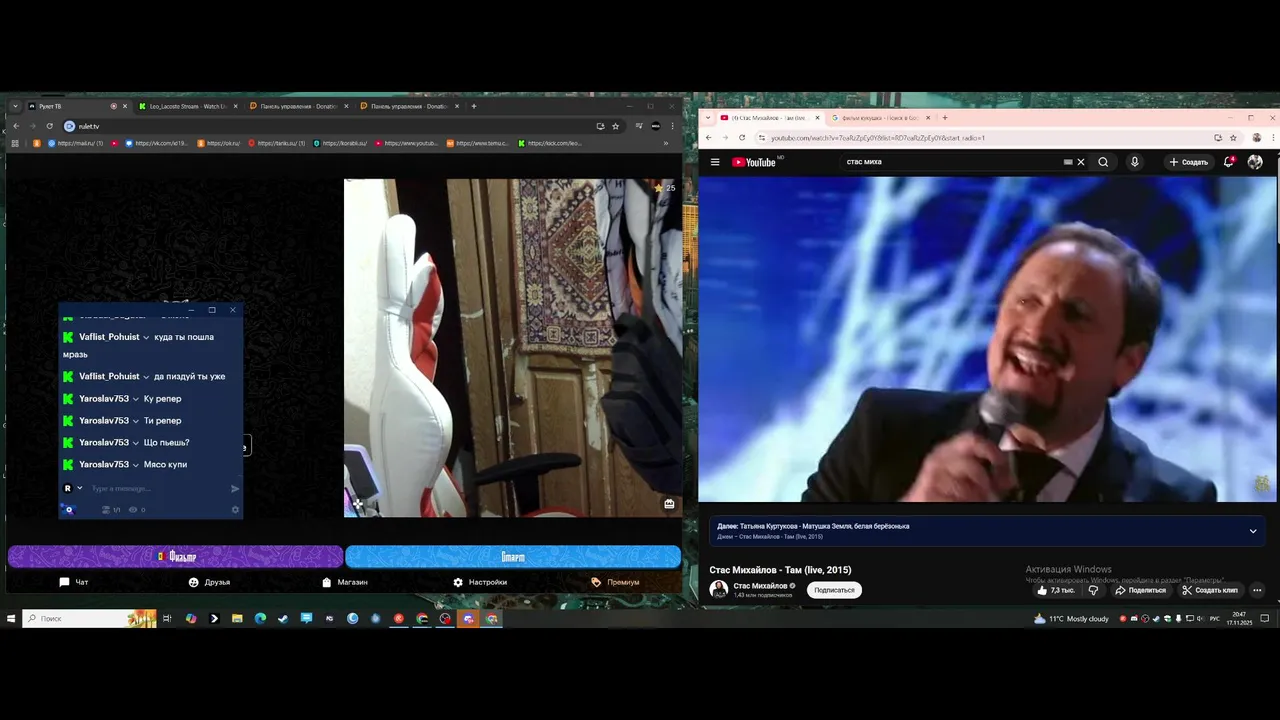Open the Премиум tab
The width and height of the screenshot is (1280, 720).
pos(615,582)
